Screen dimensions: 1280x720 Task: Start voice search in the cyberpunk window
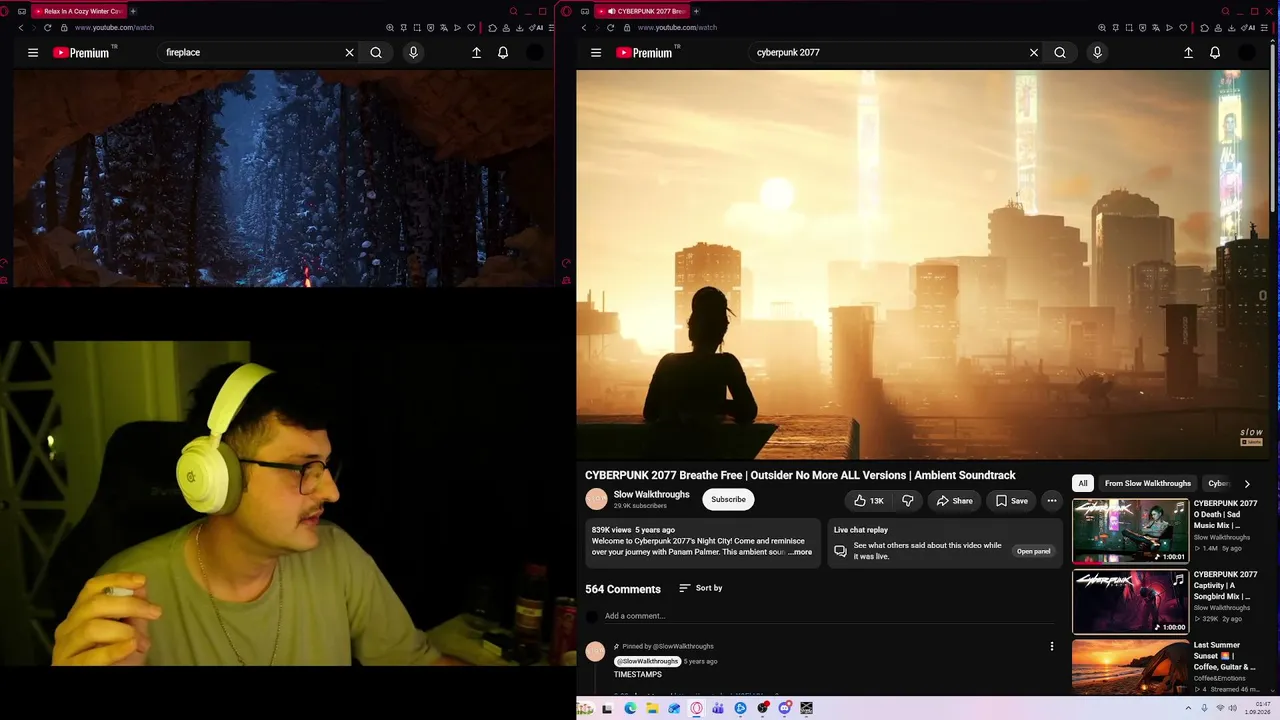[1097, 53]
